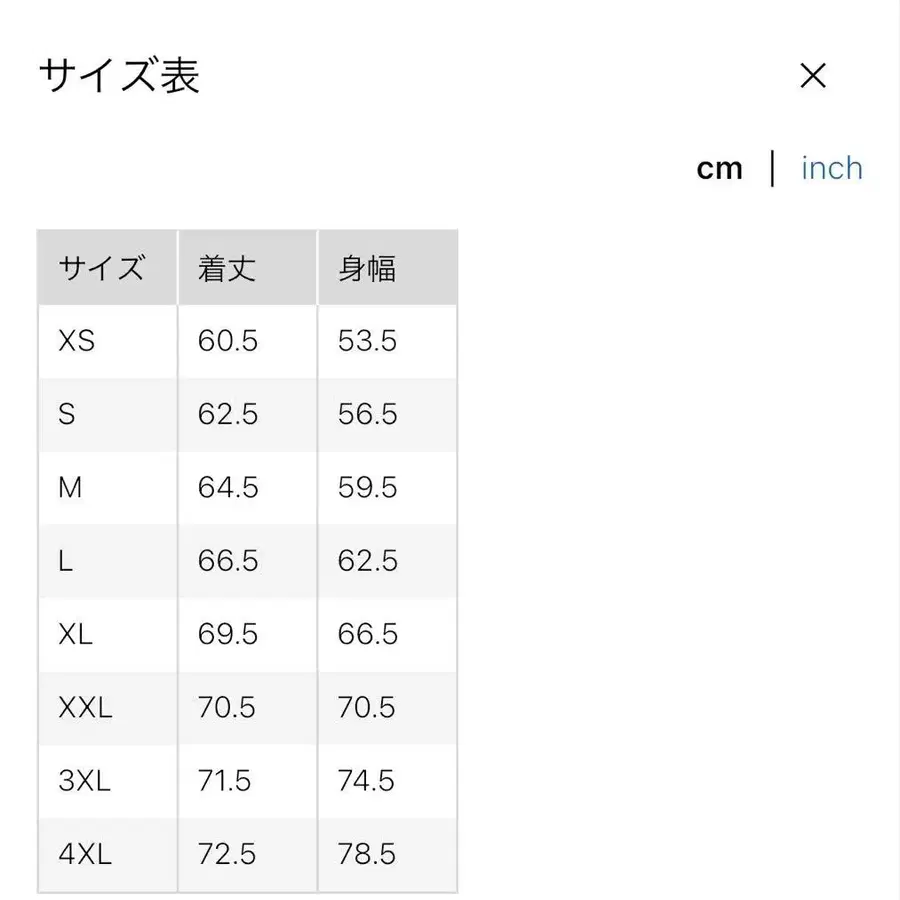Select the 4XL size row

(x=107, y=854)
